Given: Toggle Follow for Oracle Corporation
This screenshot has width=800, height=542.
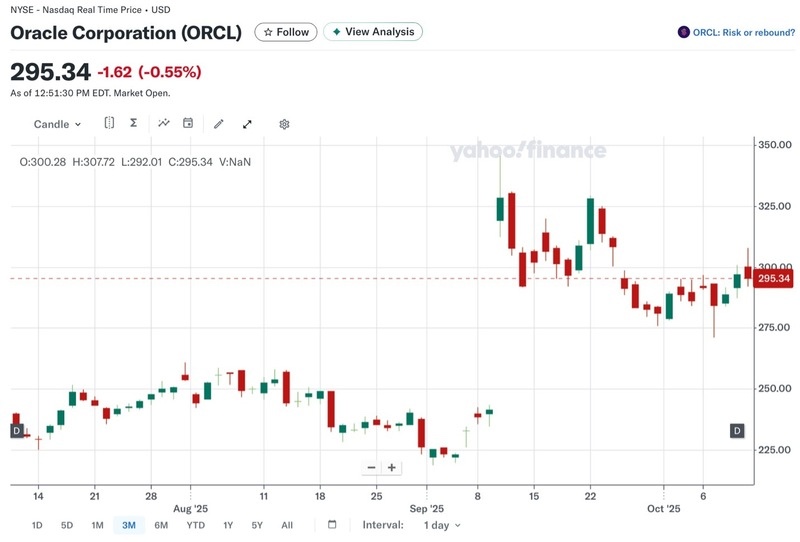Looking at the screenshot, I should tap(286, 32).
